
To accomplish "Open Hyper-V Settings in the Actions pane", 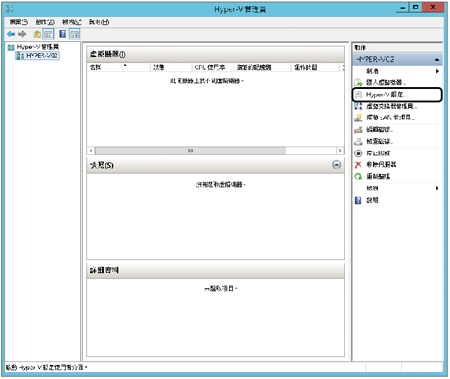I will click(x=397, y=95).
